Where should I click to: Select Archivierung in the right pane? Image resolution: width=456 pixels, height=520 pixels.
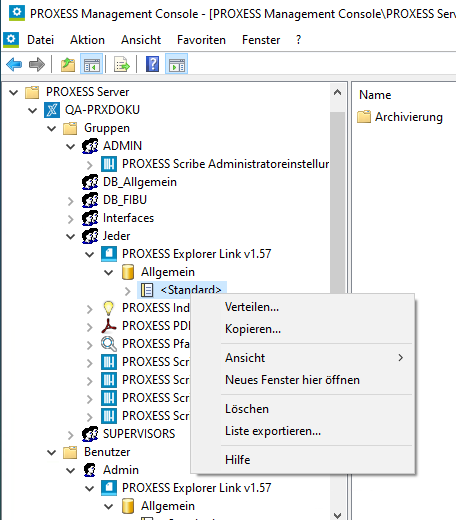tap(409, 117)
